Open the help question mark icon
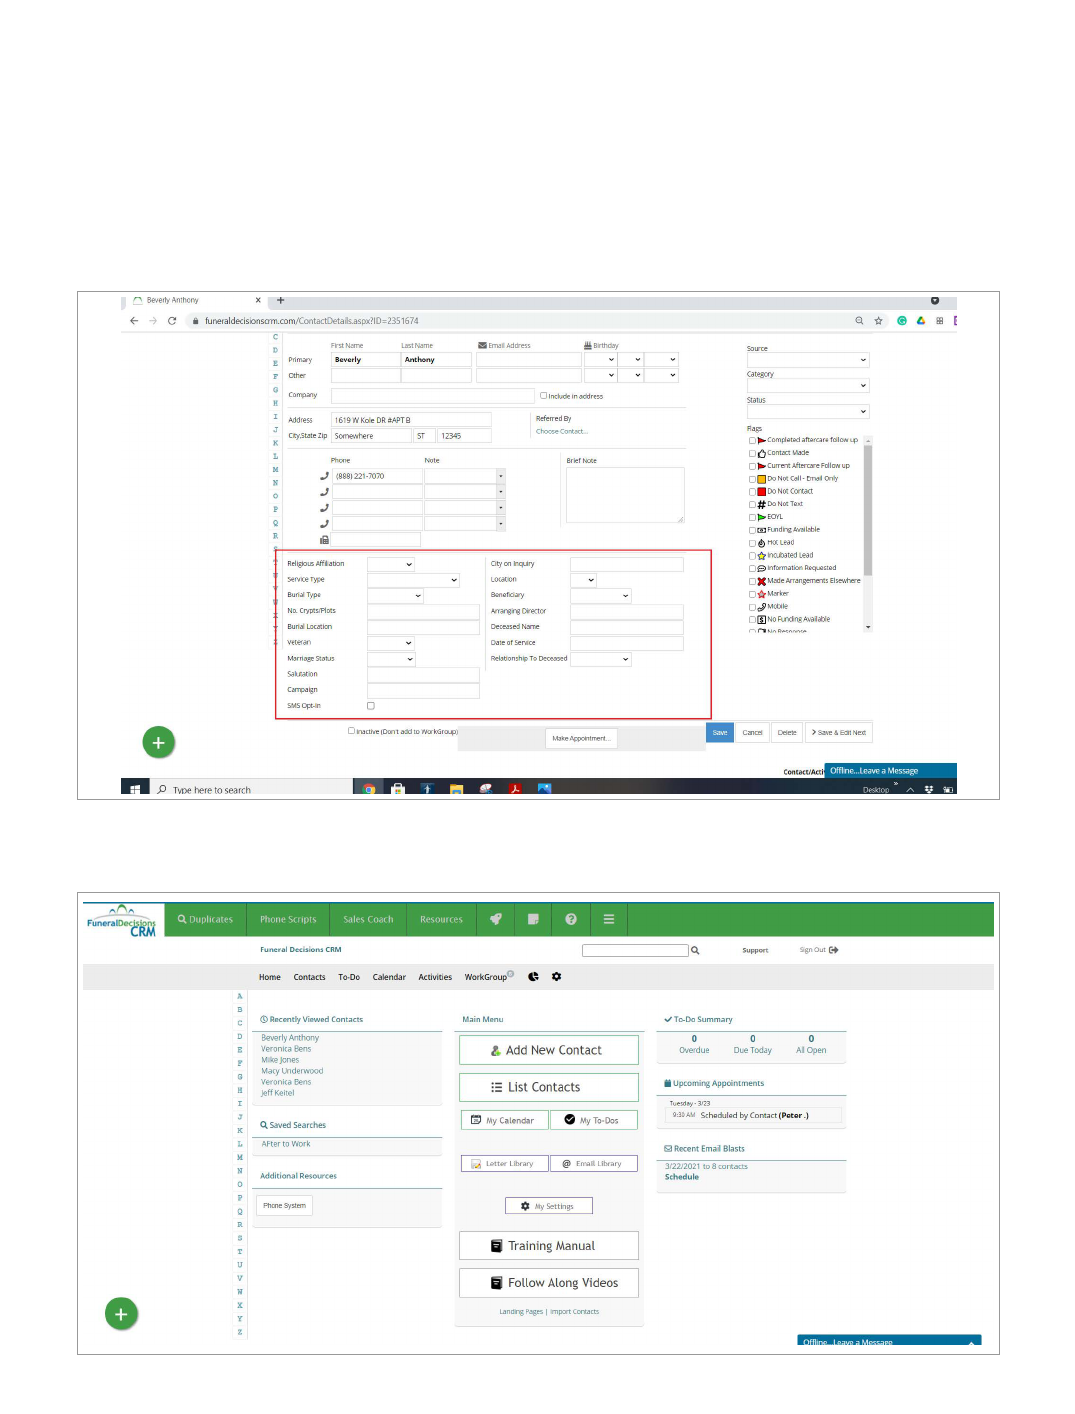Image resolution: width=1075 pixels, height=1414 pixels. tap(571, 919)
